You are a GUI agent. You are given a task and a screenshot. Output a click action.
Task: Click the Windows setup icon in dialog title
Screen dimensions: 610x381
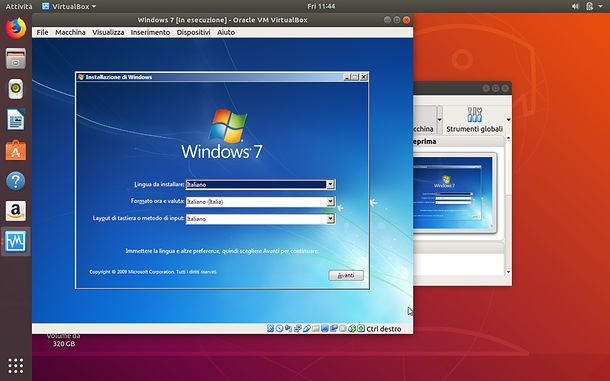pyautogui.click(x=81, y=77)
